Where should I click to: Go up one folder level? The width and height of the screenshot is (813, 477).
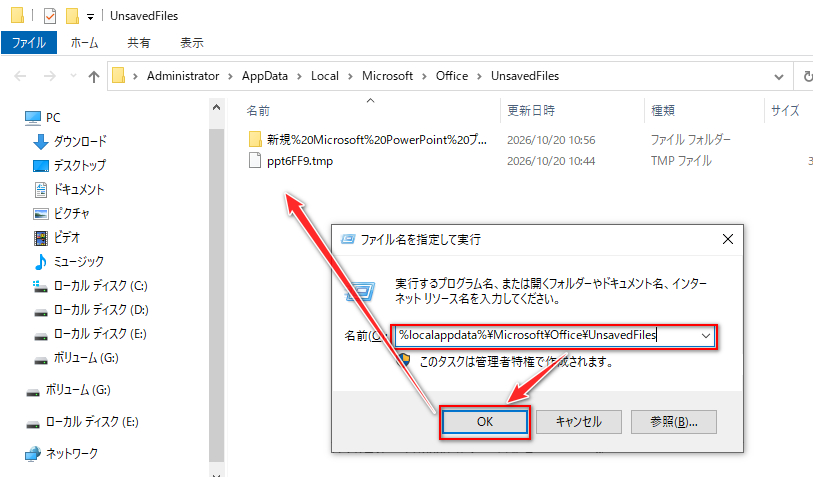tap(94, 77)
